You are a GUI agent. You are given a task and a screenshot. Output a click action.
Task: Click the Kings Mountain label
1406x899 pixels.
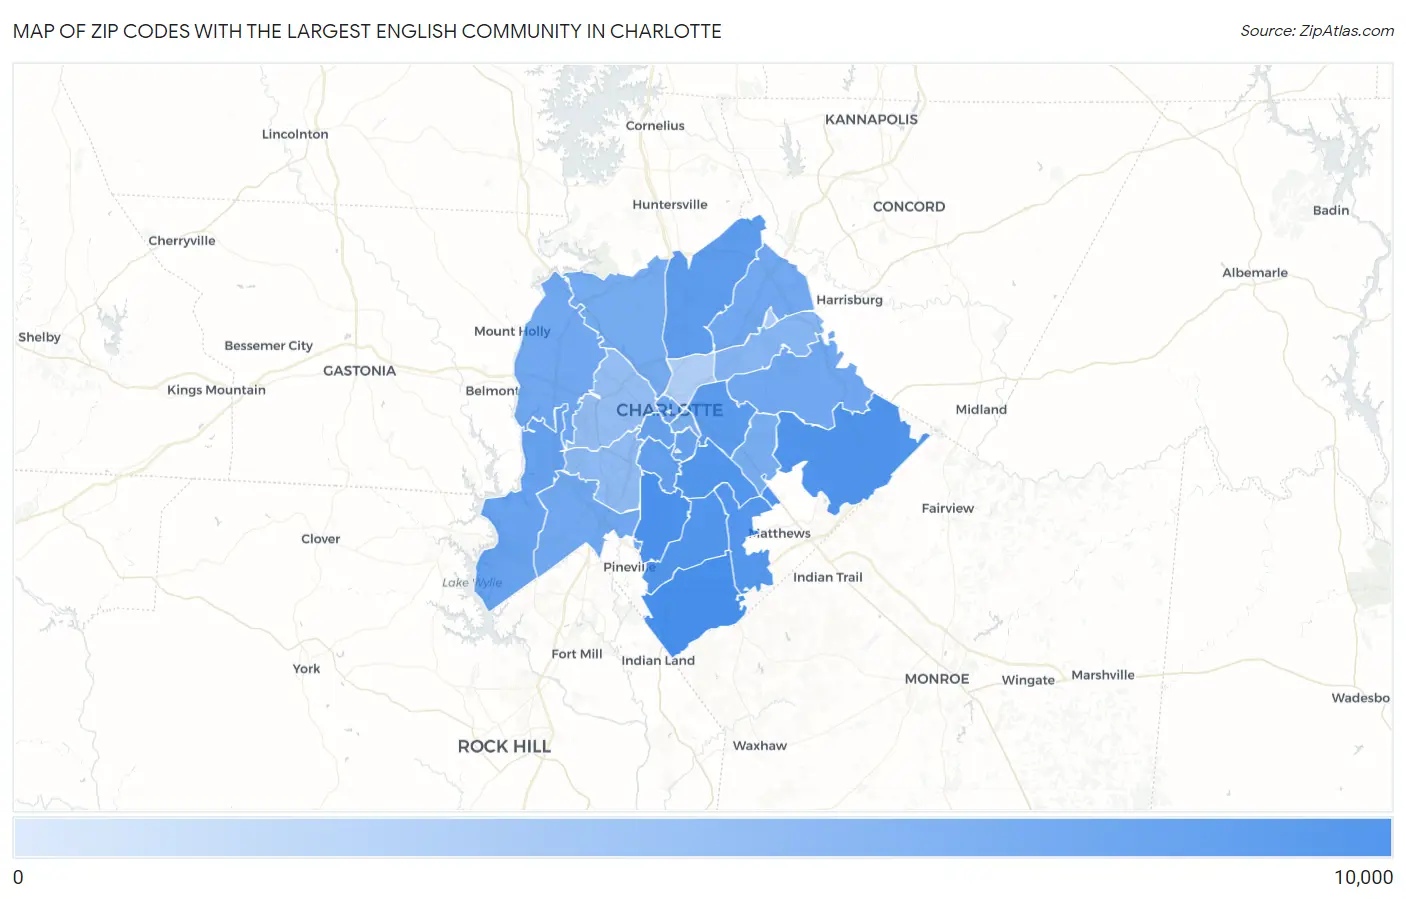click(x=216, y=390)
